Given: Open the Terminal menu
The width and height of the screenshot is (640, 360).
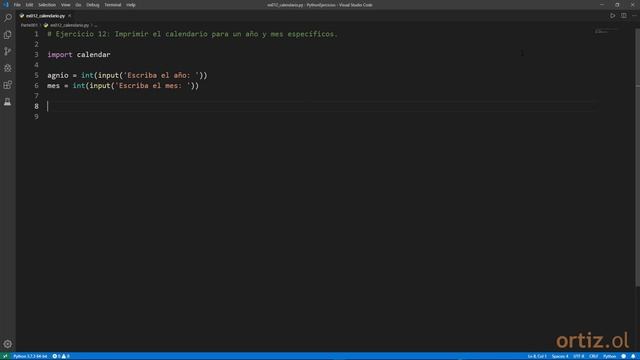Looking at the screenshot, I should click(113, 5).
